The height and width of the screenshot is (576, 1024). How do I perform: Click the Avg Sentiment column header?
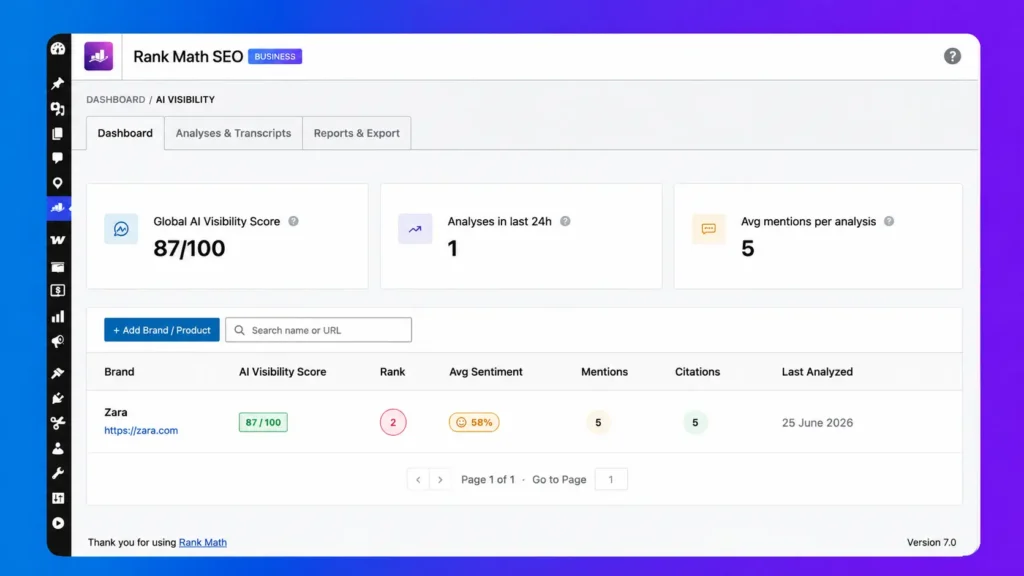tap(486, 372)
